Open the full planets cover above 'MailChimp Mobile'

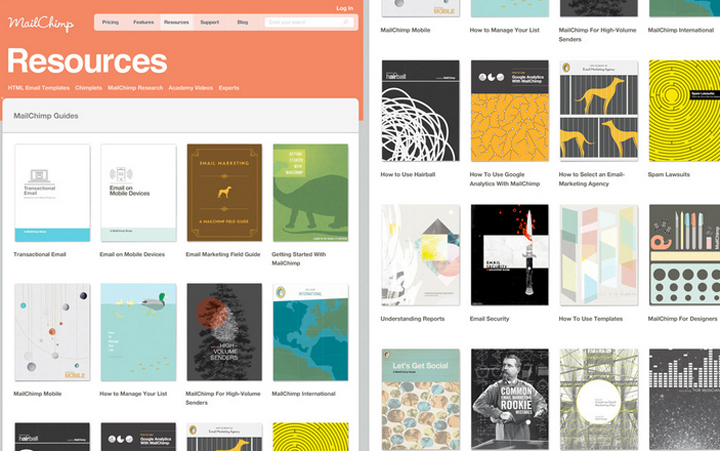[x=52, y=332]
